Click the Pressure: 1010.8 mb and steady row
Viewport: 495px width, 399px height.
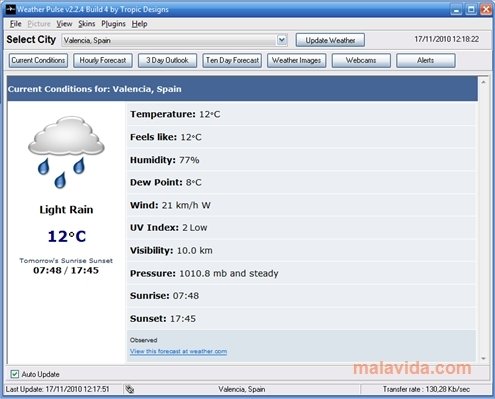pyautogui.click(x=301, y=273)
